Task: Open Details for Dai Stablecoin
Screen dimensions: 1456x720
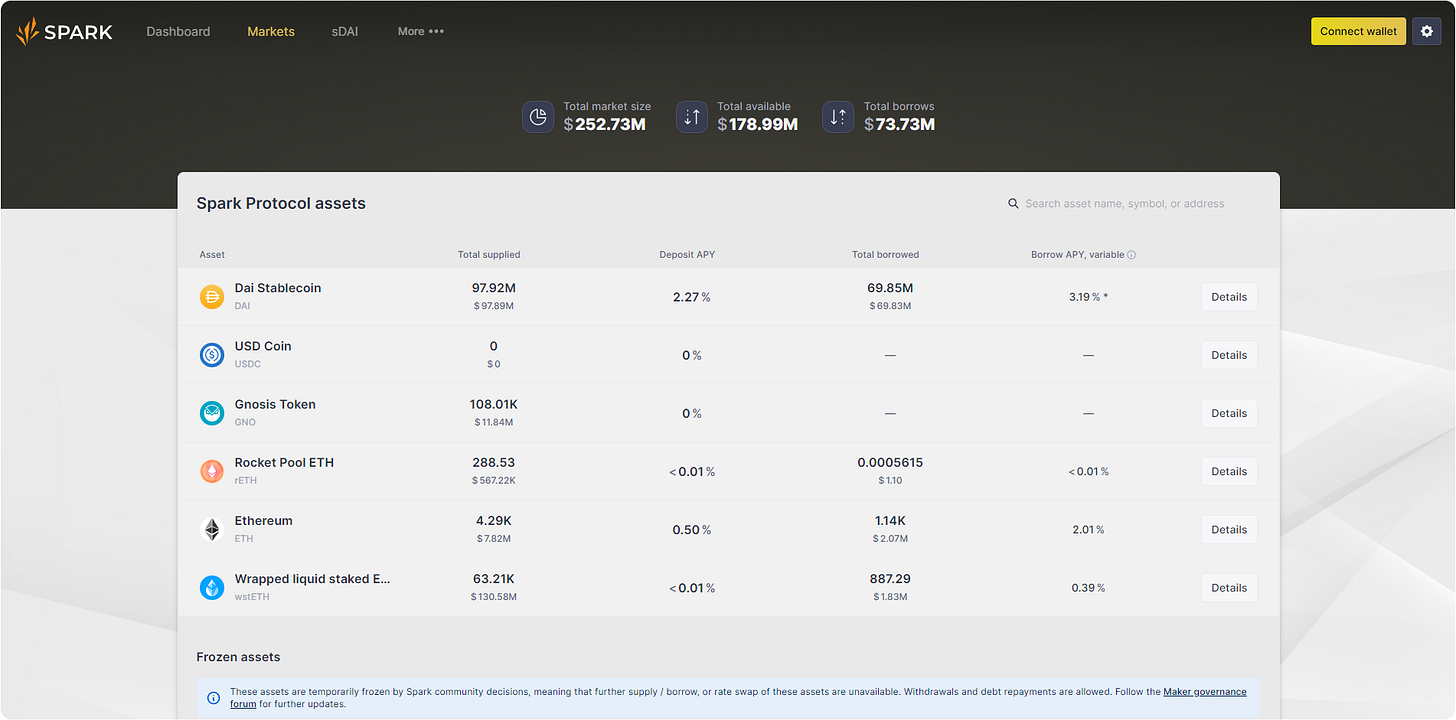Action: click(x=1229, y=297)
